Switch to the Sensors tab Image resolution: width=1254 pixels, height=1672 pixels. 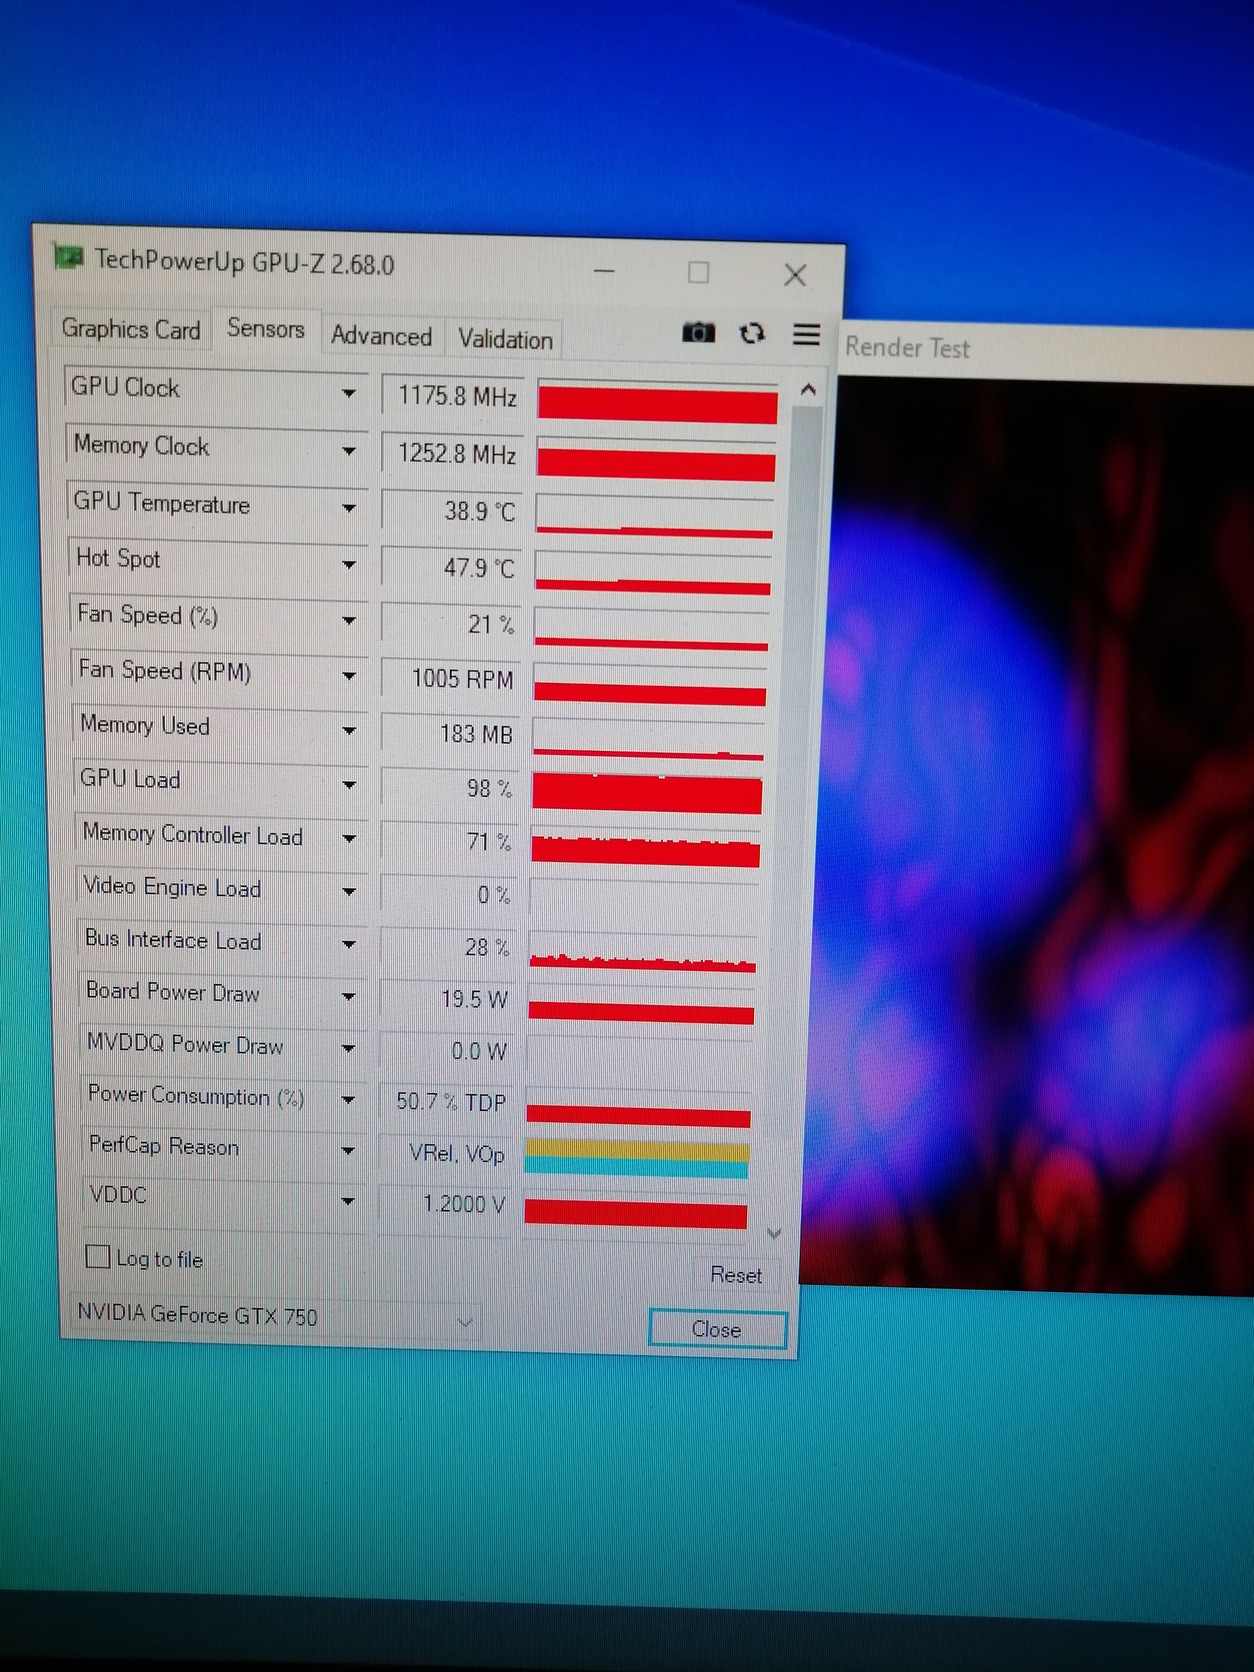click(265, 329)
